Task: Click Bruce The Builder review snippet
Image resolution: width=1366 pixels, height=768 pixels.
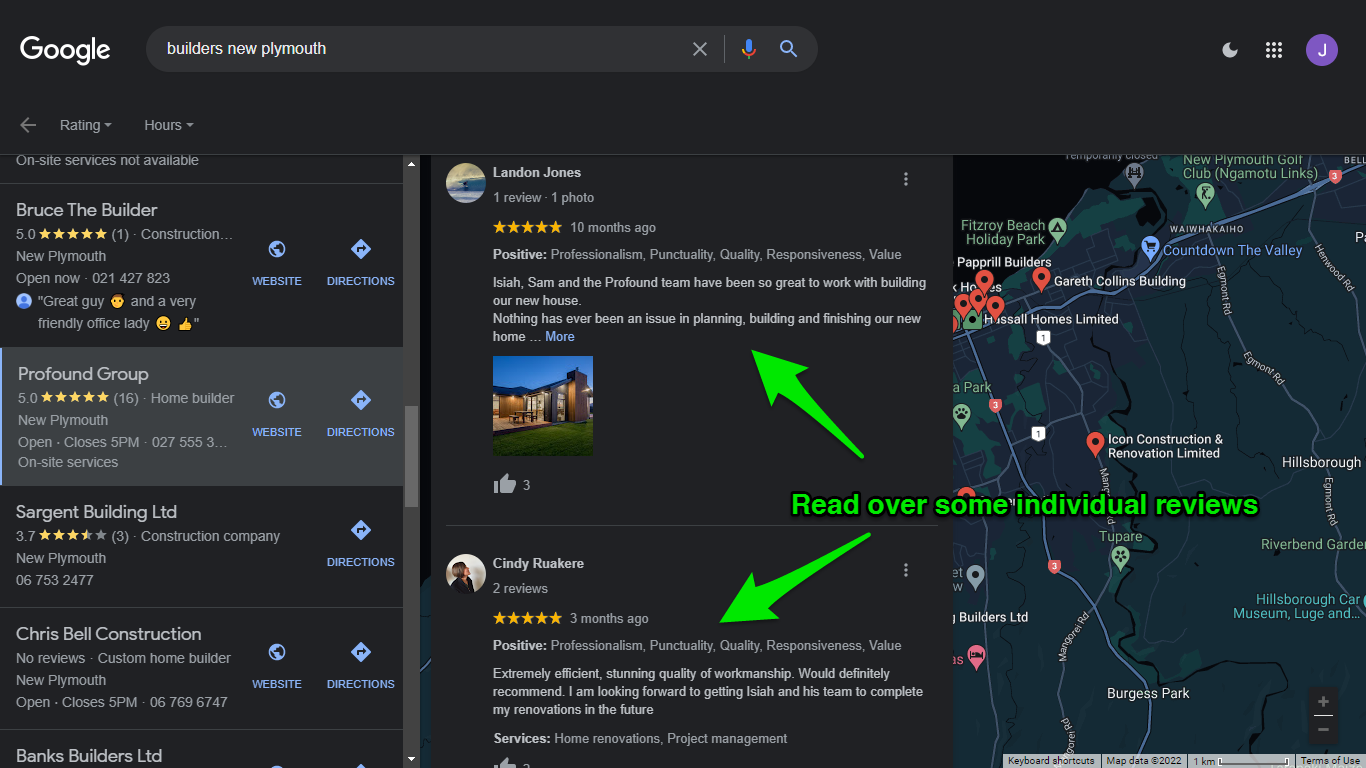Action: (118, 312)
